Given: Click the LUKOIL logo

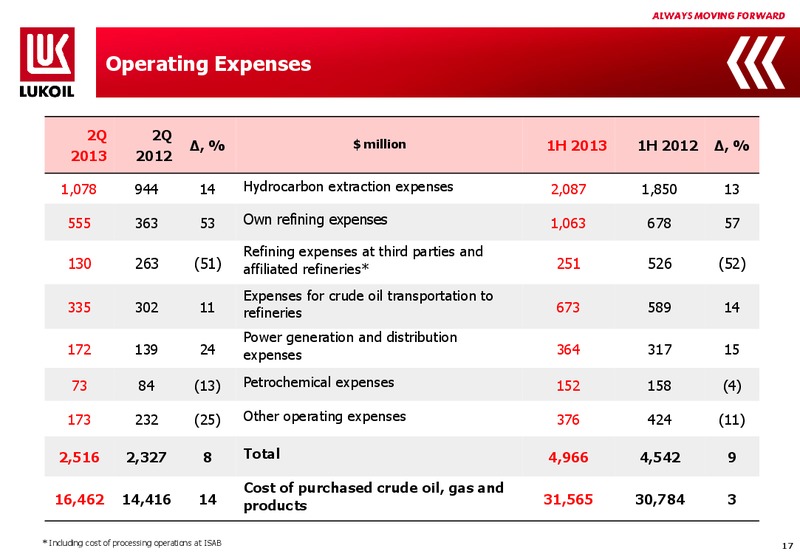Looking at the screenshot, I should 47,62.
